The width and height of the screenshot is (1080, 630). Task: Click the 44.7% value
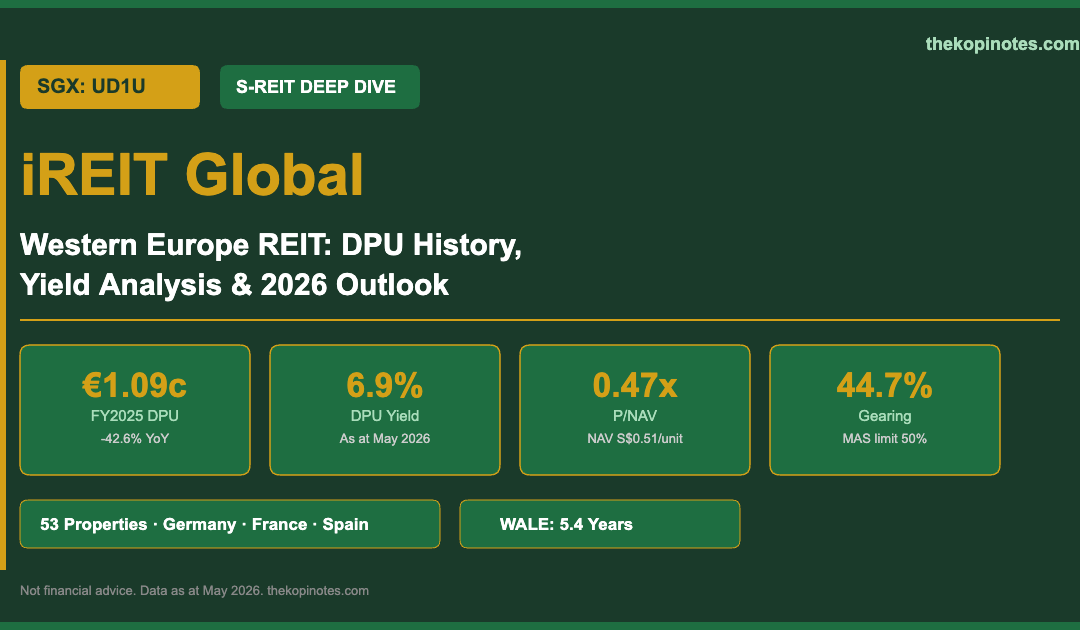click(x=884, y=385)
